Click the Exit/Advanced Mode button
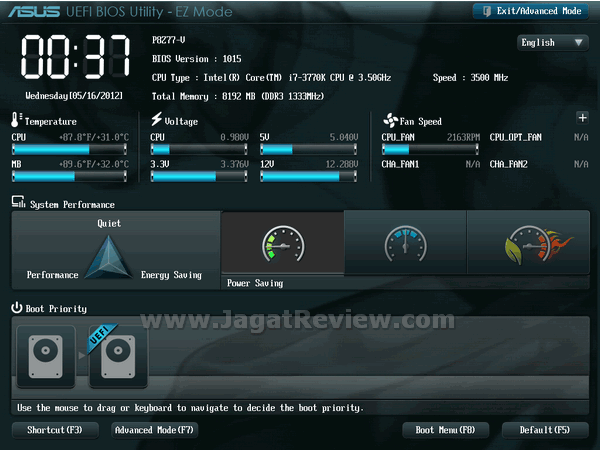600x450 pixels. coord(532,11)
